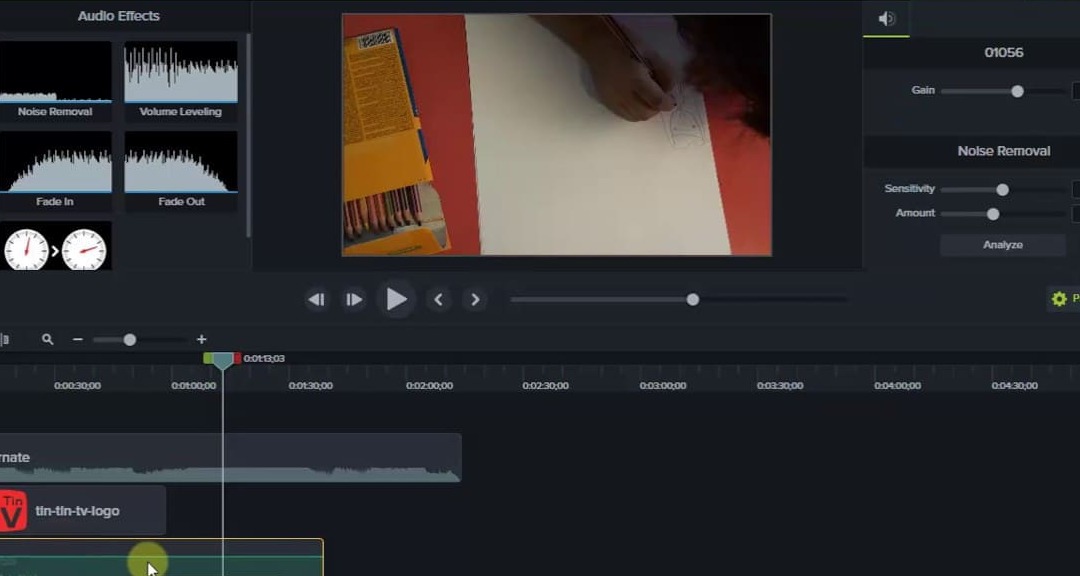Jump to previous frame step-back button
The width and height of the screenshot is (1080, 576).
tap(316, 300)
